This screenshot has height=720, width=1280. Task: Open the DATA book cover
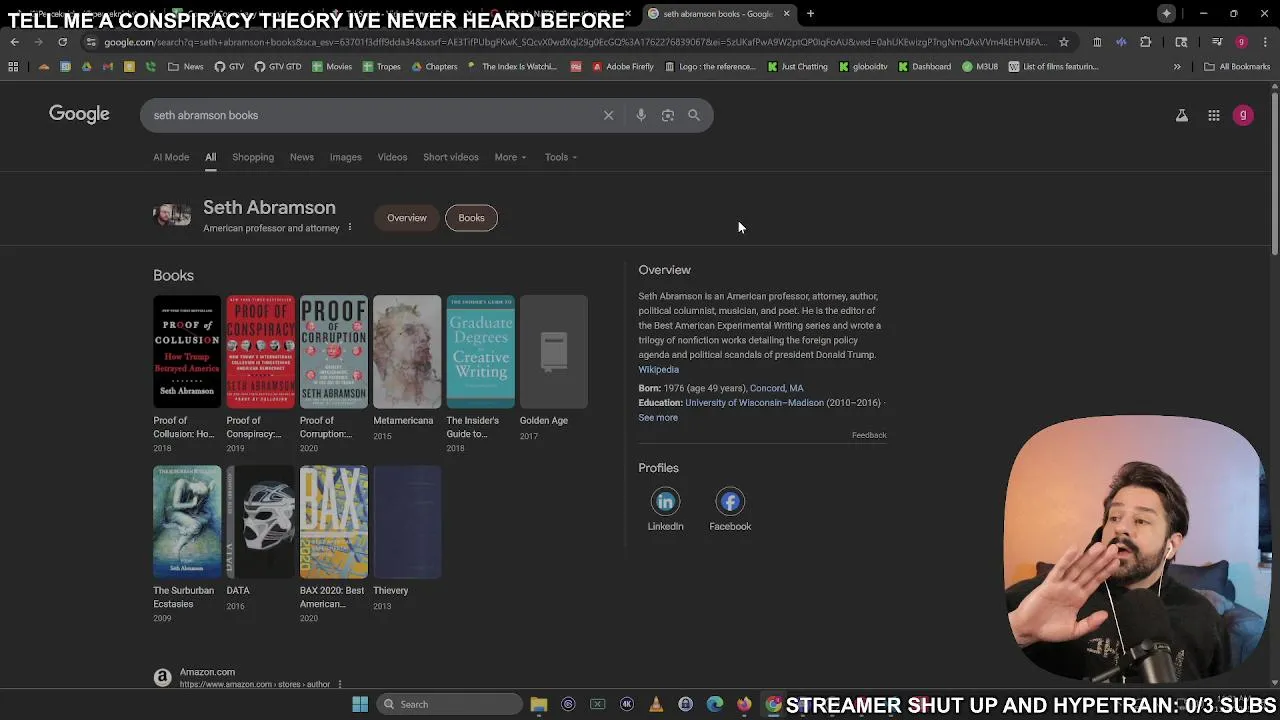tap(260, 522)
